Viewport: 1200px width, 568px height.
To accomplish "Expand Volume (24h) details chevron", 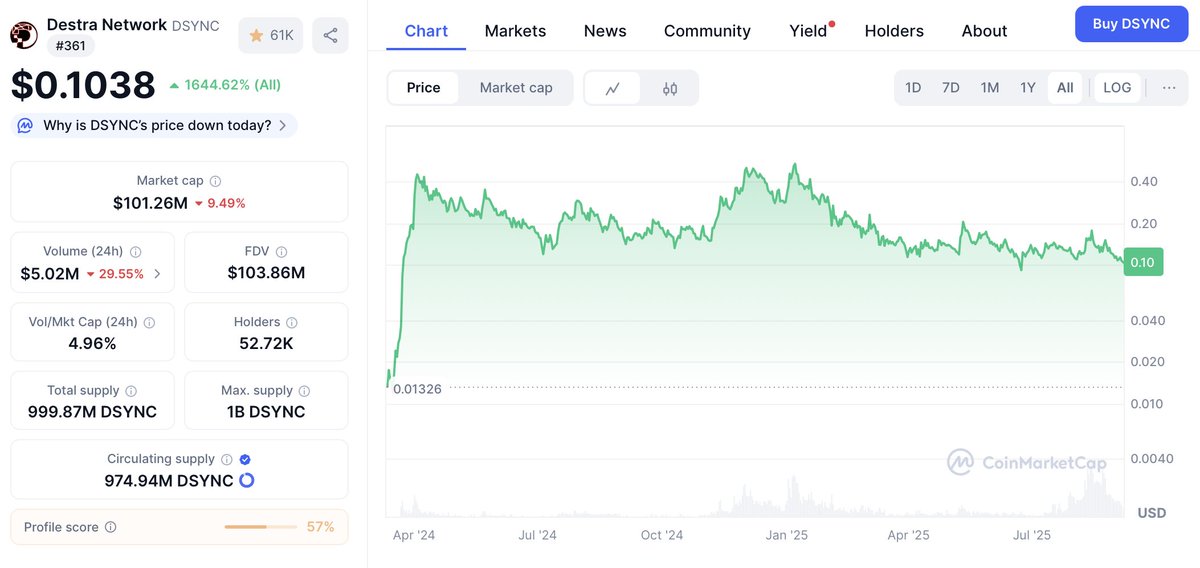I will pos(157,274).
